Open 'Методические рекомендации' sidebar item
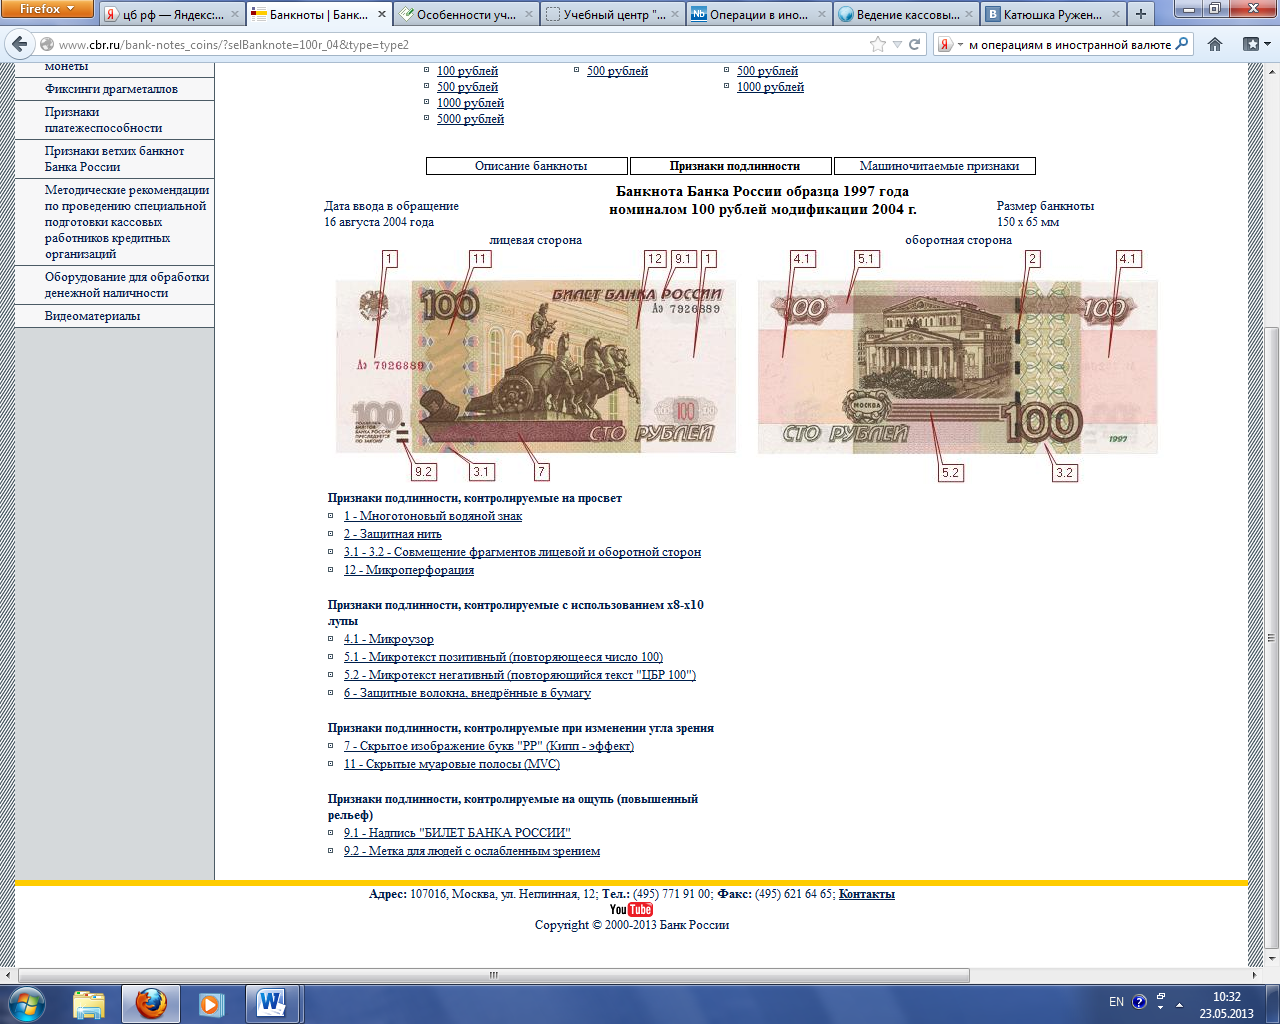Image resolution: width=1280 pixels, height=1024 pixels. pos(125,222)
